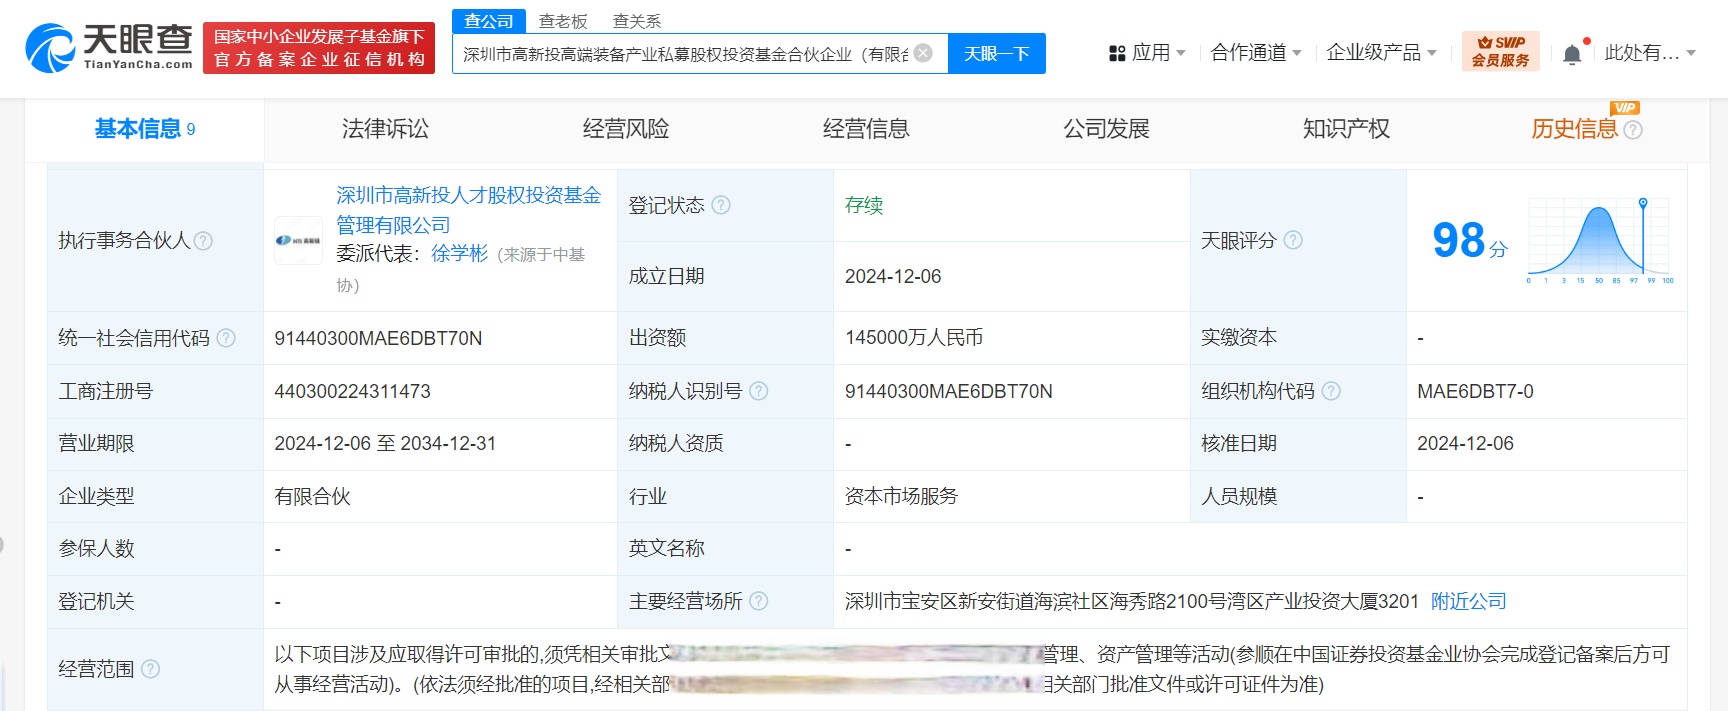1728x711 pixels.
Task: Expand the 合作通道 dropdown
Action: coord(1256,53)
